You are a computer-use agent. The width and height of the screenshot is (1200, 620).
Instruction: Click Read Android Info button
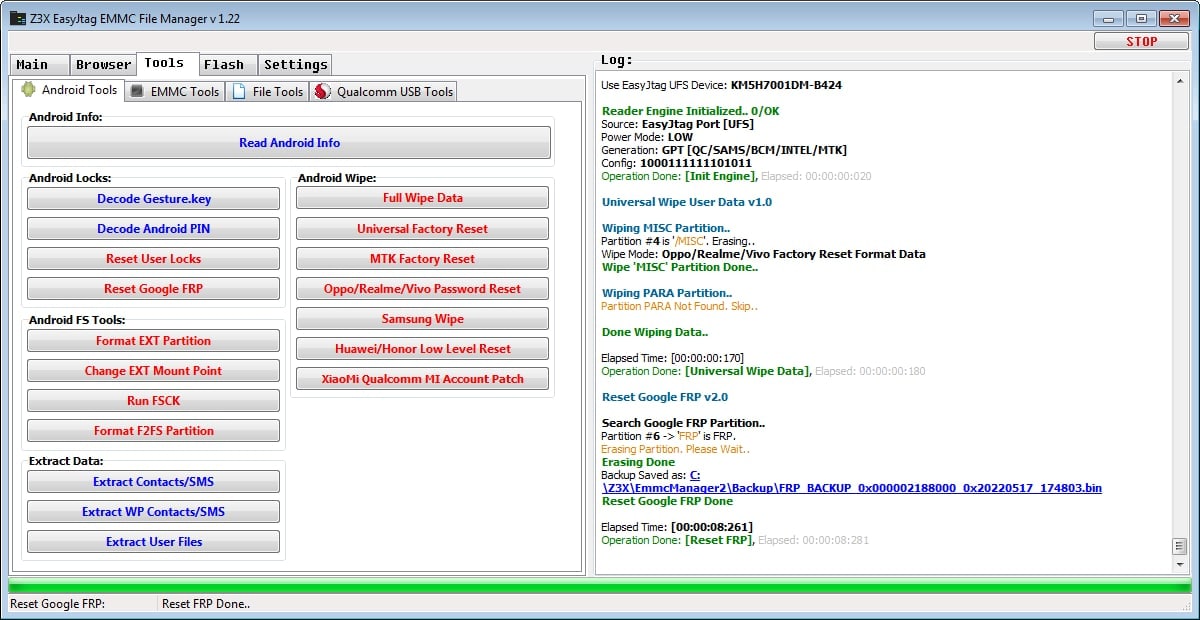pos(289,143)
